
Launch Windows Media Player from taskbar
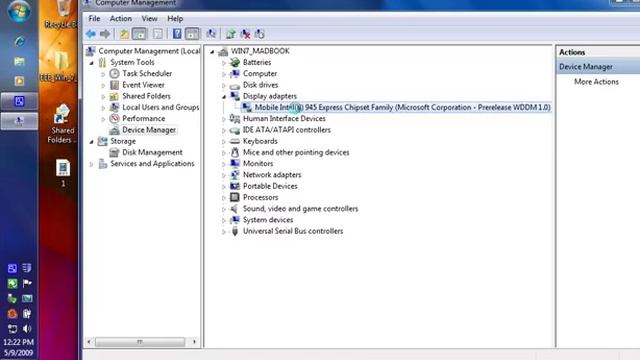(x=19, y=81)
